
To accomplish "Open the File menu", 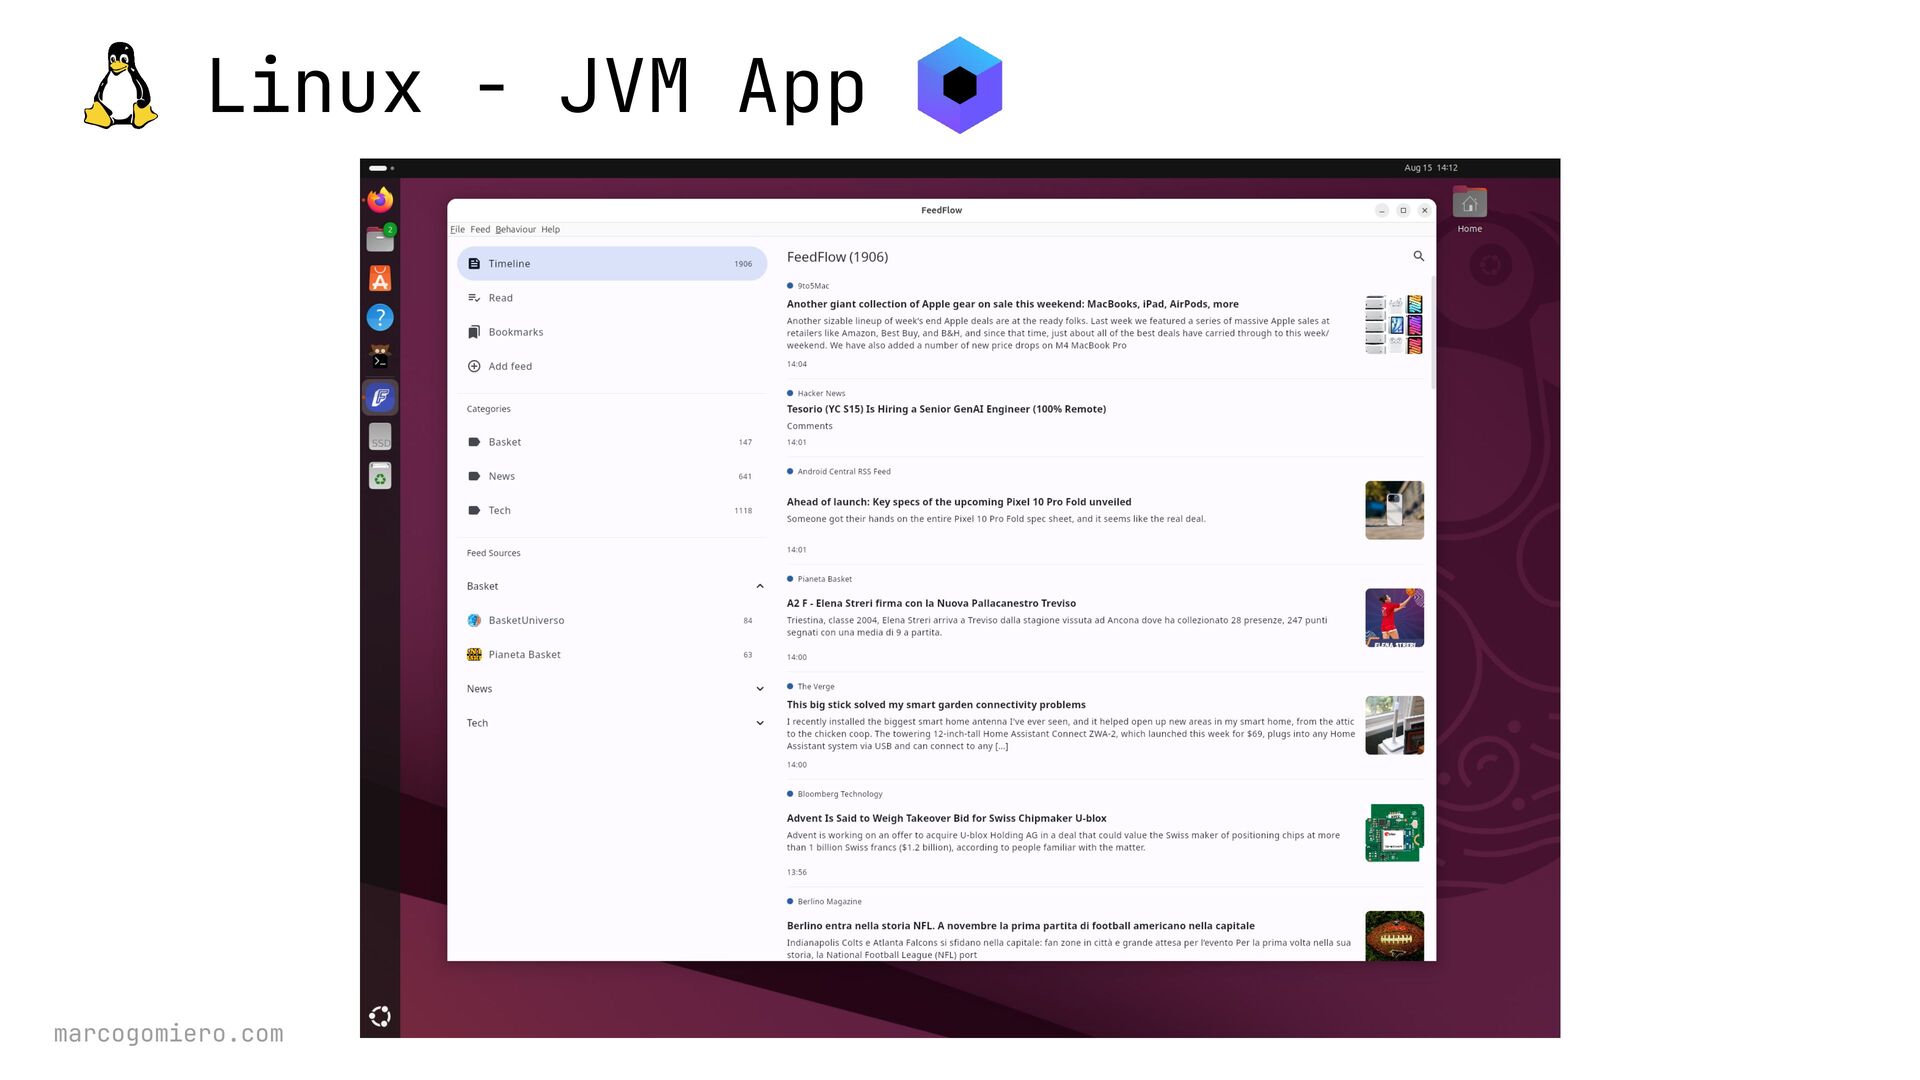I will tap(457, 230).
